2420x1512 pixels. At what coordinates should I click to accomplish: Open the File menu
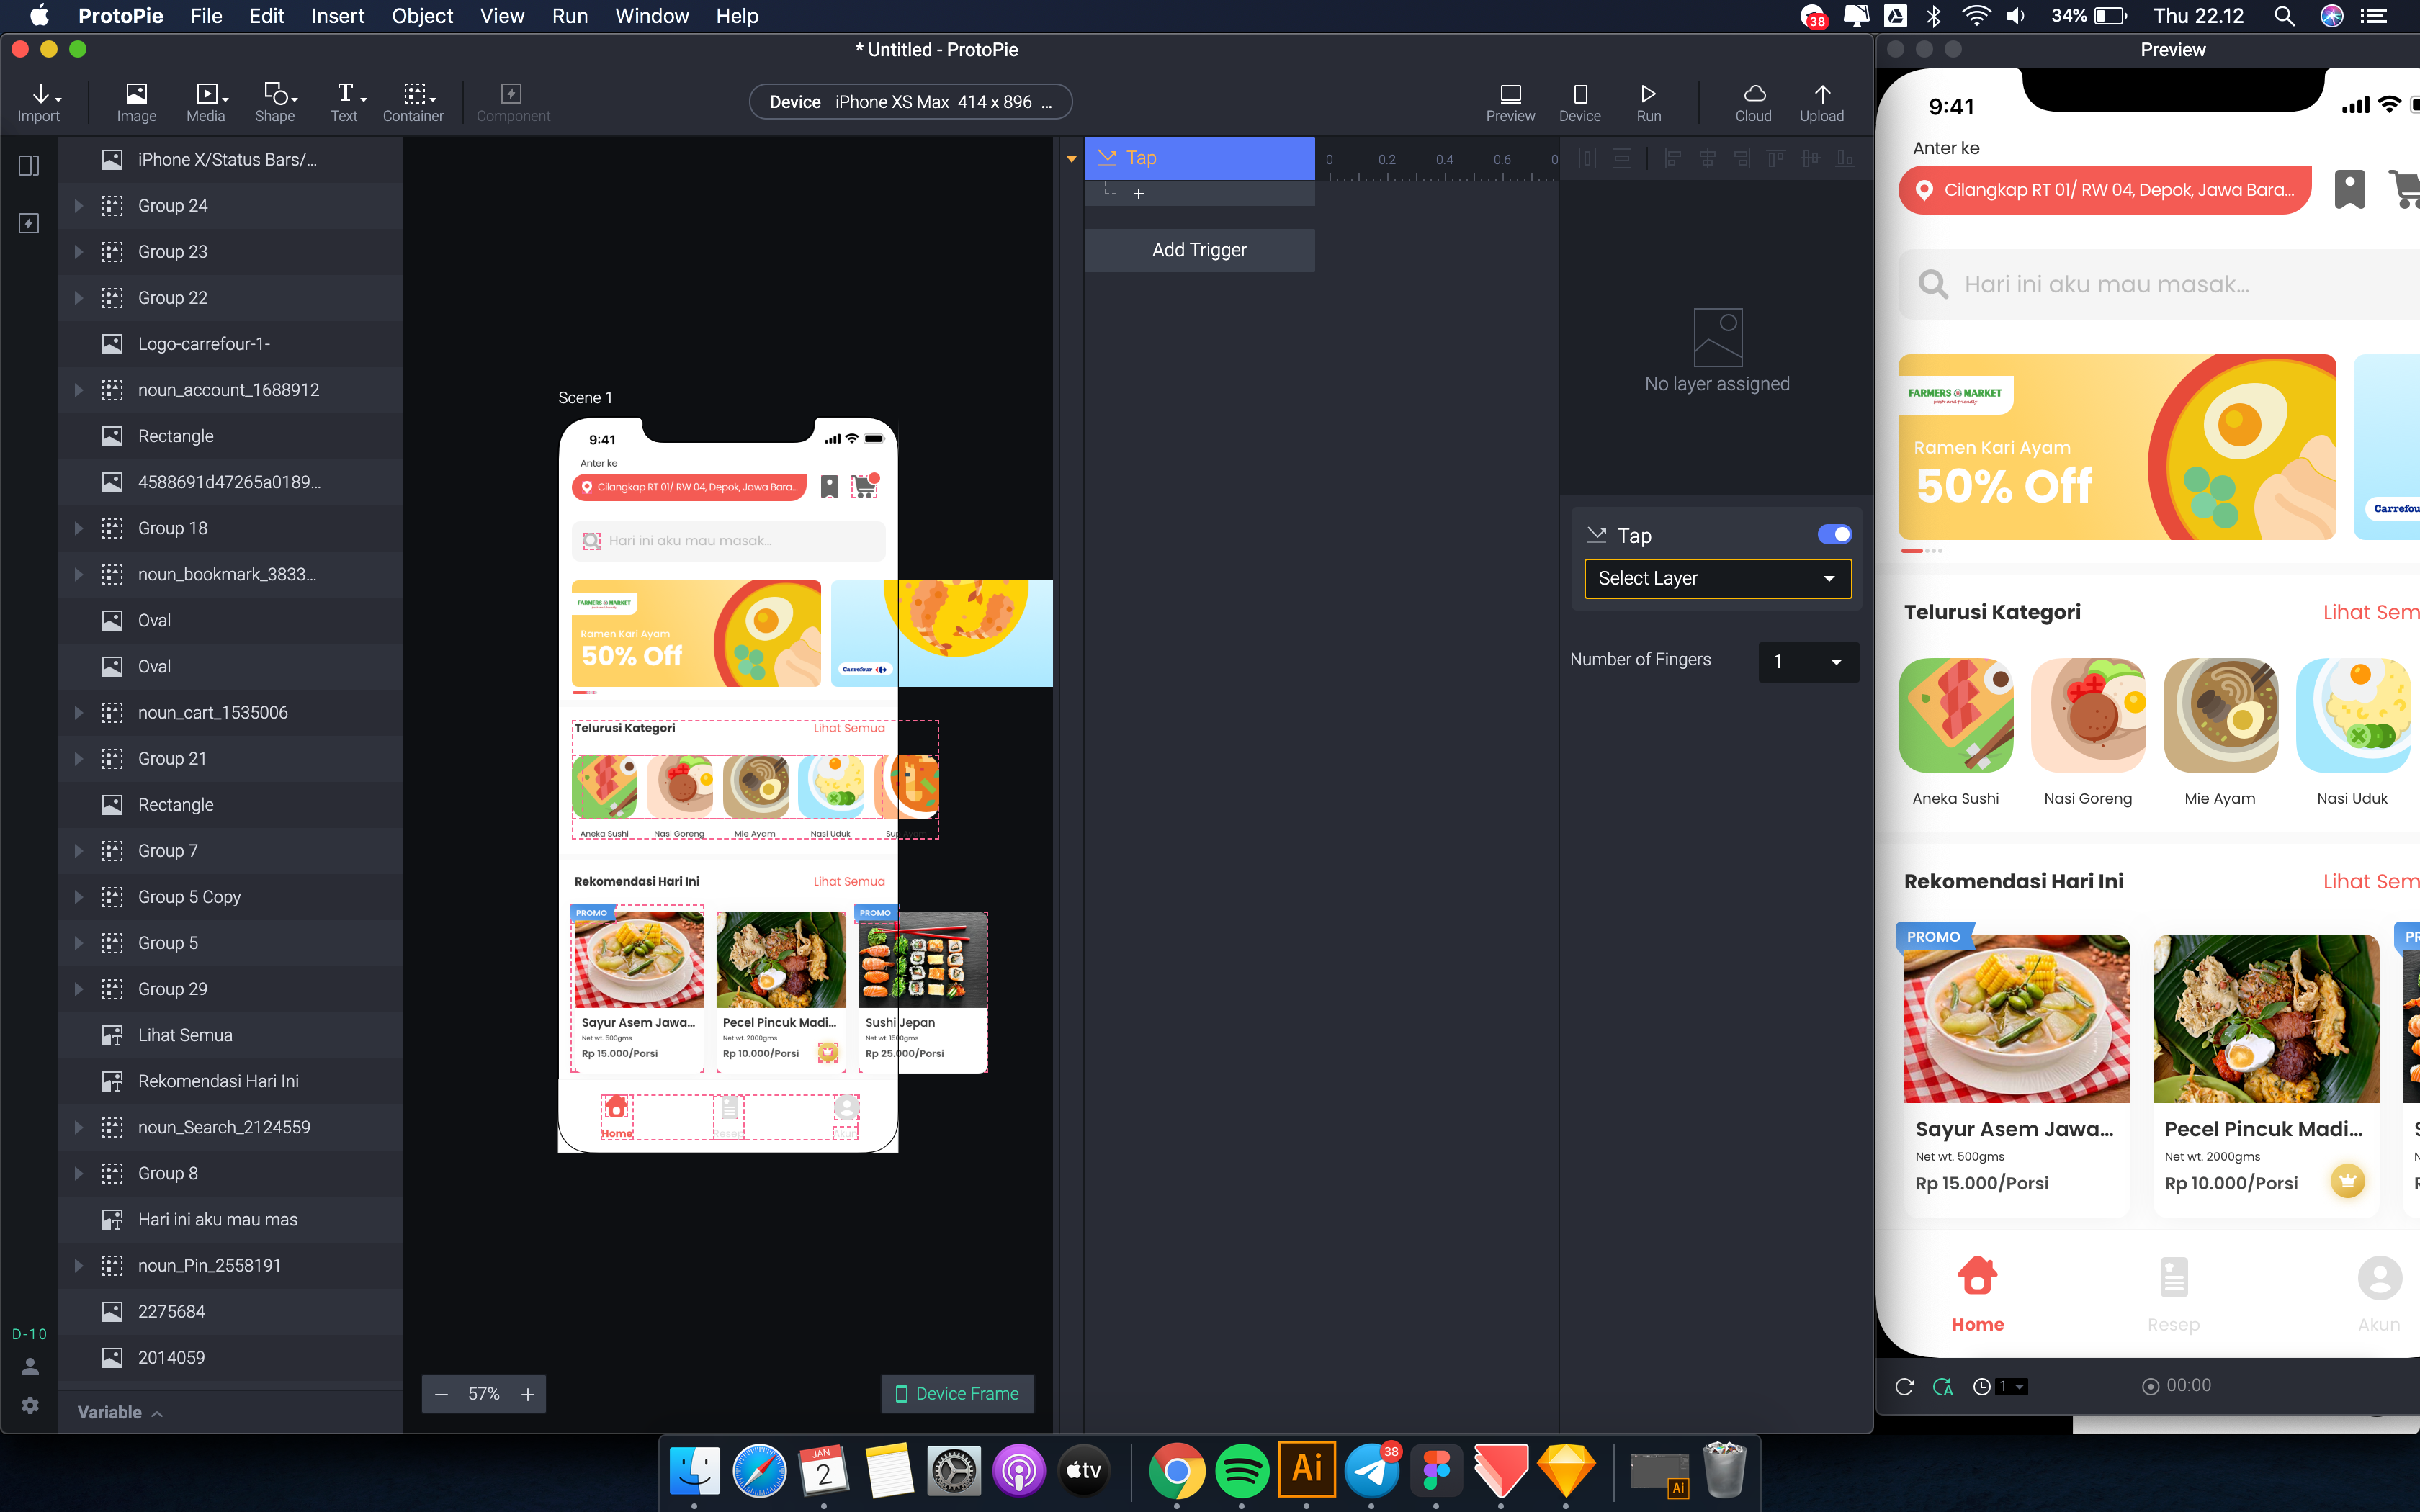(206, 16)
